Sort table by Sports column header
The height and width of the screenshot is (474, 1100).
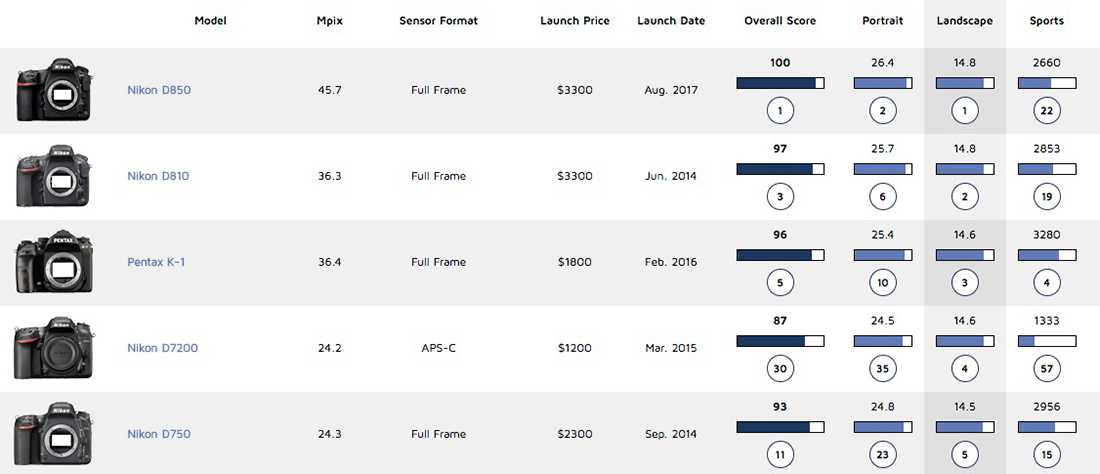pos(1047,21)
